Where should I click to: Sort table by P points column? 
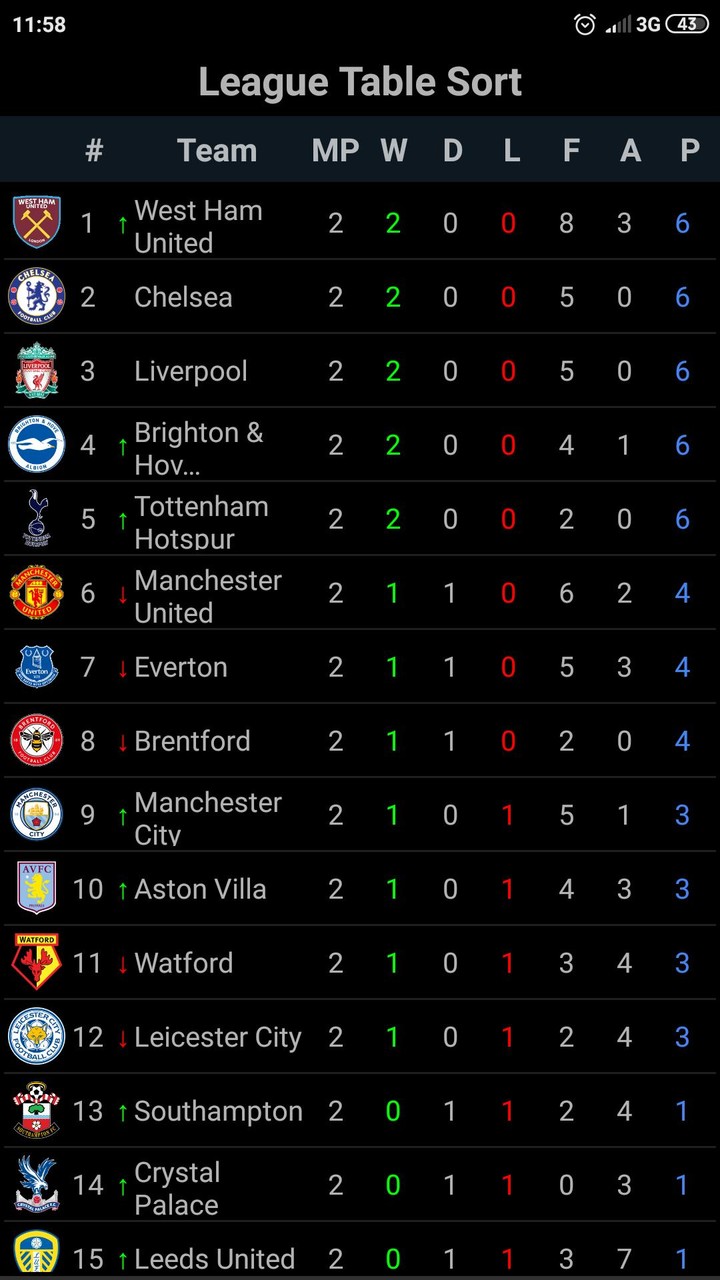pos(689,151)
